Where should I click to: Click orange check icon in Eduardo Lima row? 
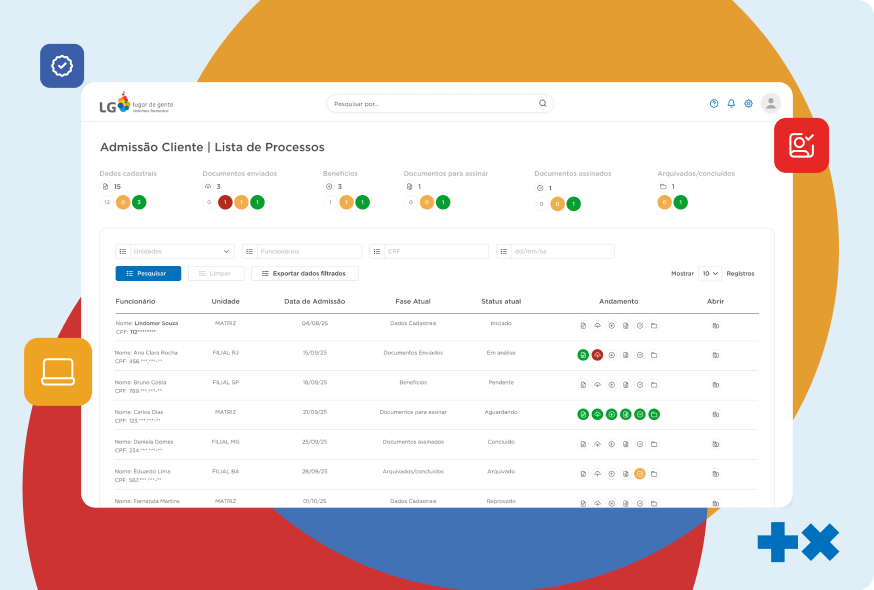[x=639, y=474]
